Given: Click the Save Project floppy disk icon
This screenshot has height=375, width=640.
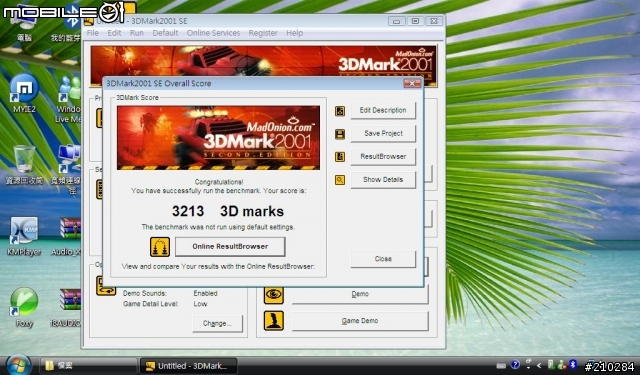Looking at the screenshot, I should [340, 134].
